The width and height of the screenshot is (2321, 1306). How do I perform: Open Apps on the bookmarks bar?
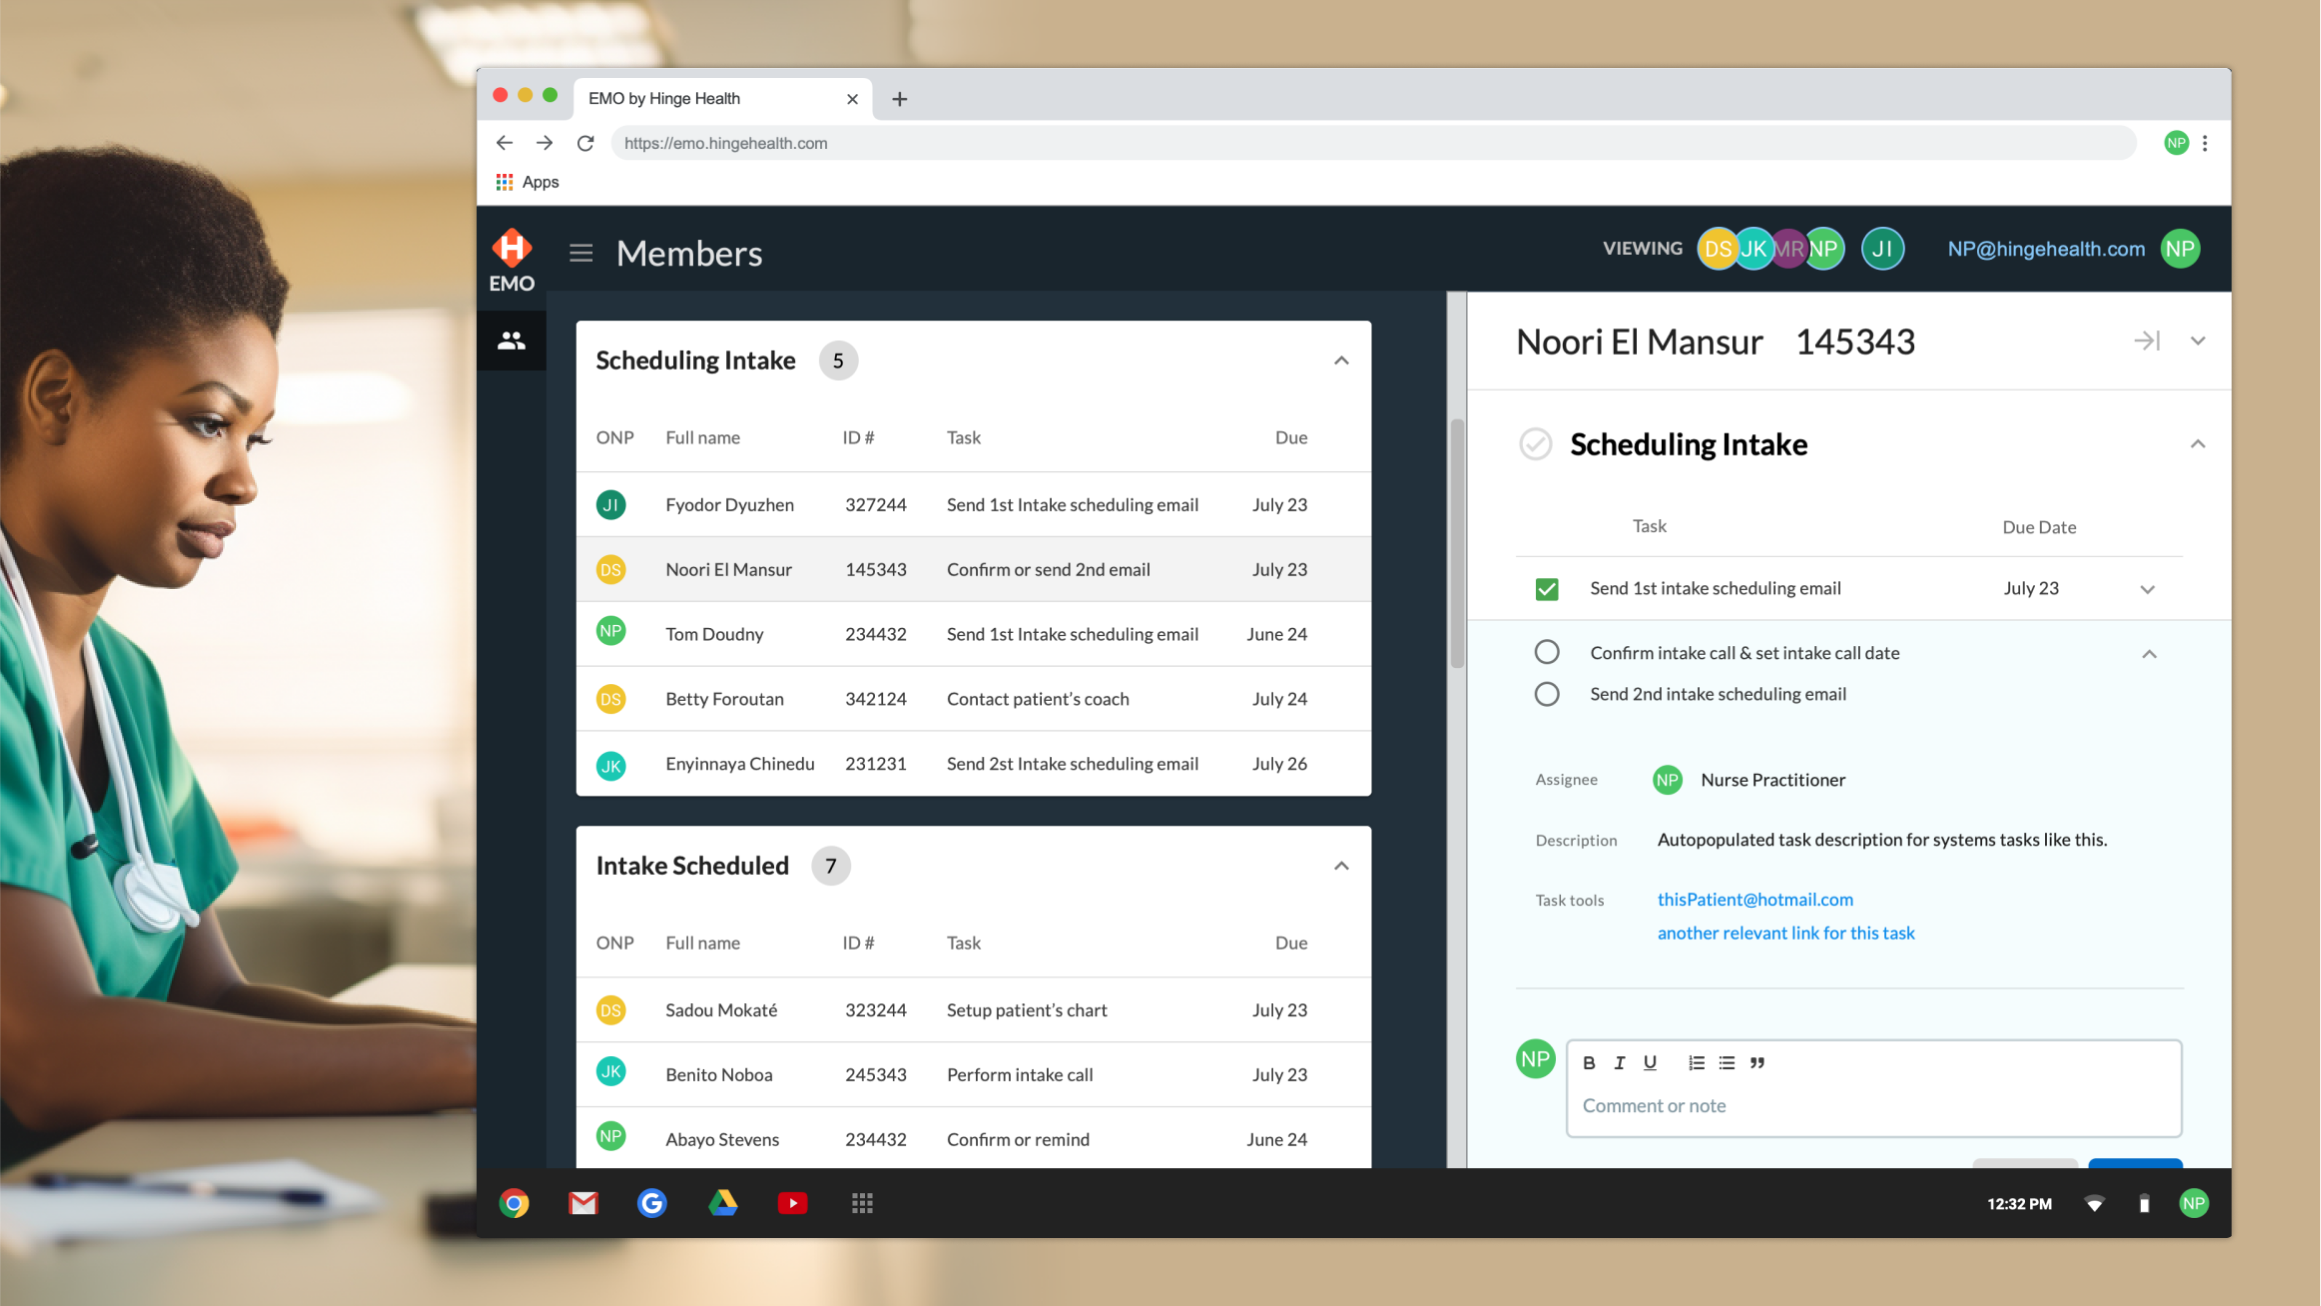click(528, 181)
